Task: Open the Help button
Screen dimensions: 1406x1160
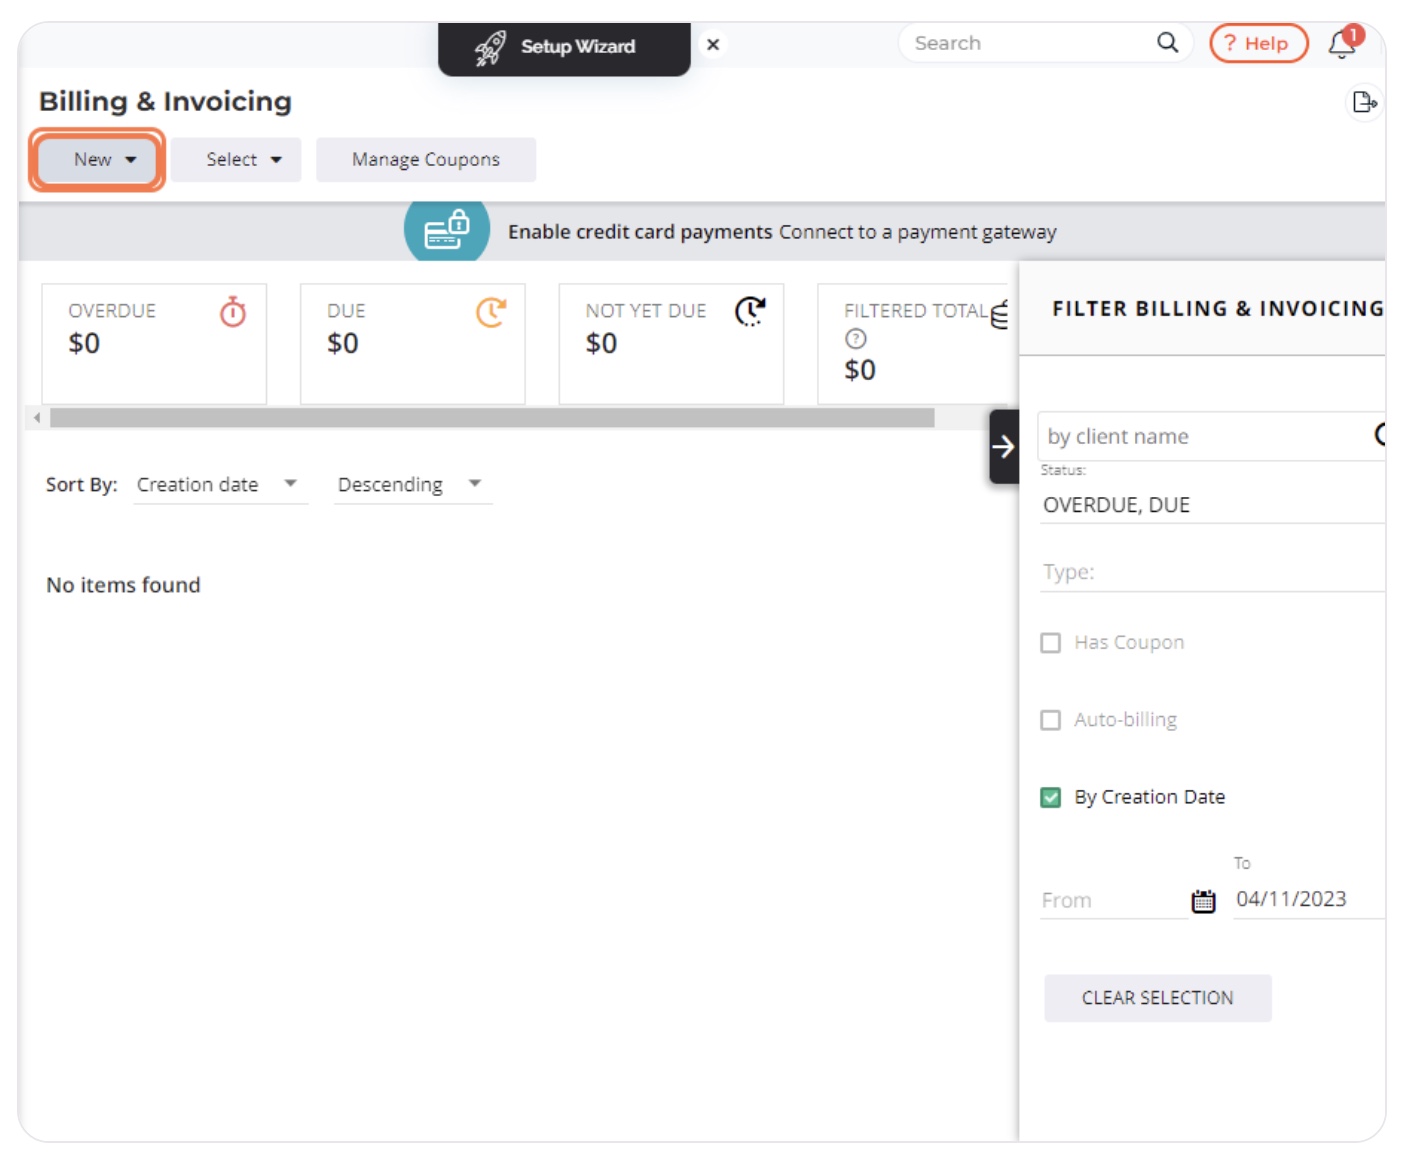Action: tap(1258, 43)
